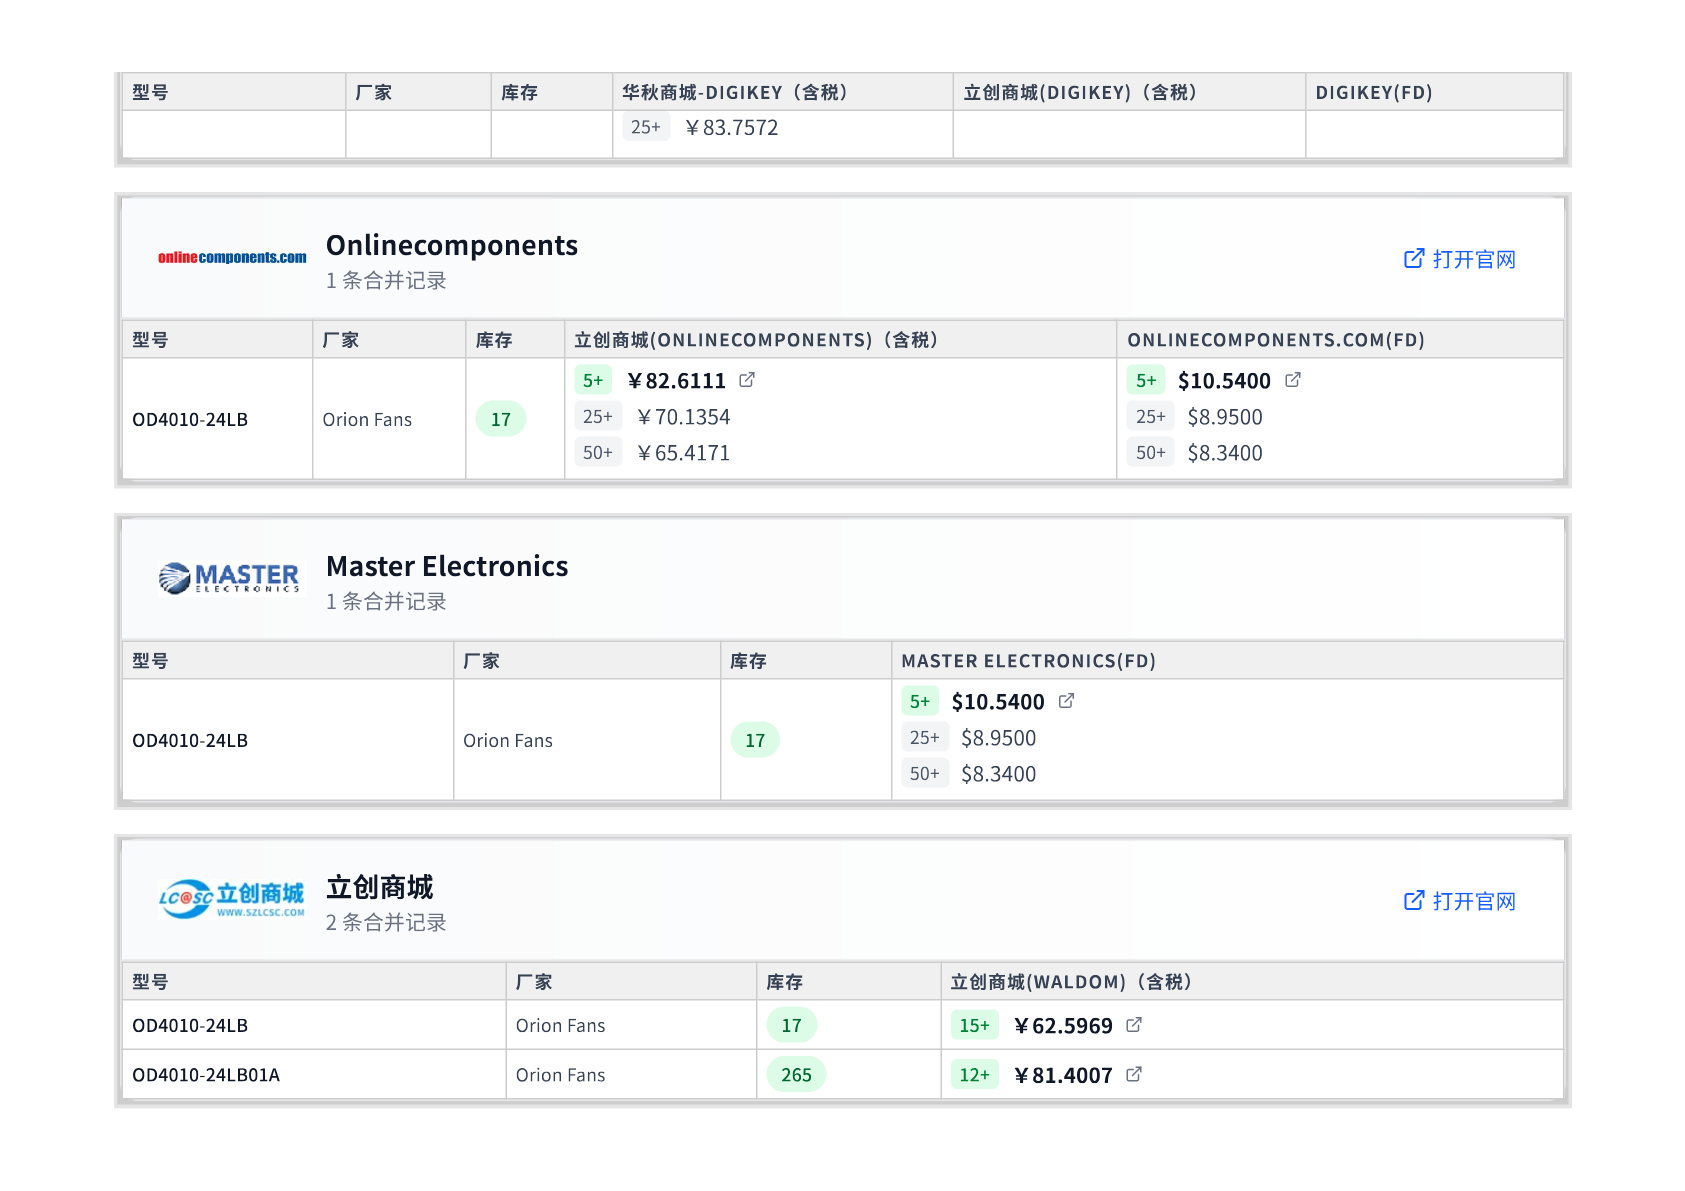Click the green stock badge showing 265

796,1075
